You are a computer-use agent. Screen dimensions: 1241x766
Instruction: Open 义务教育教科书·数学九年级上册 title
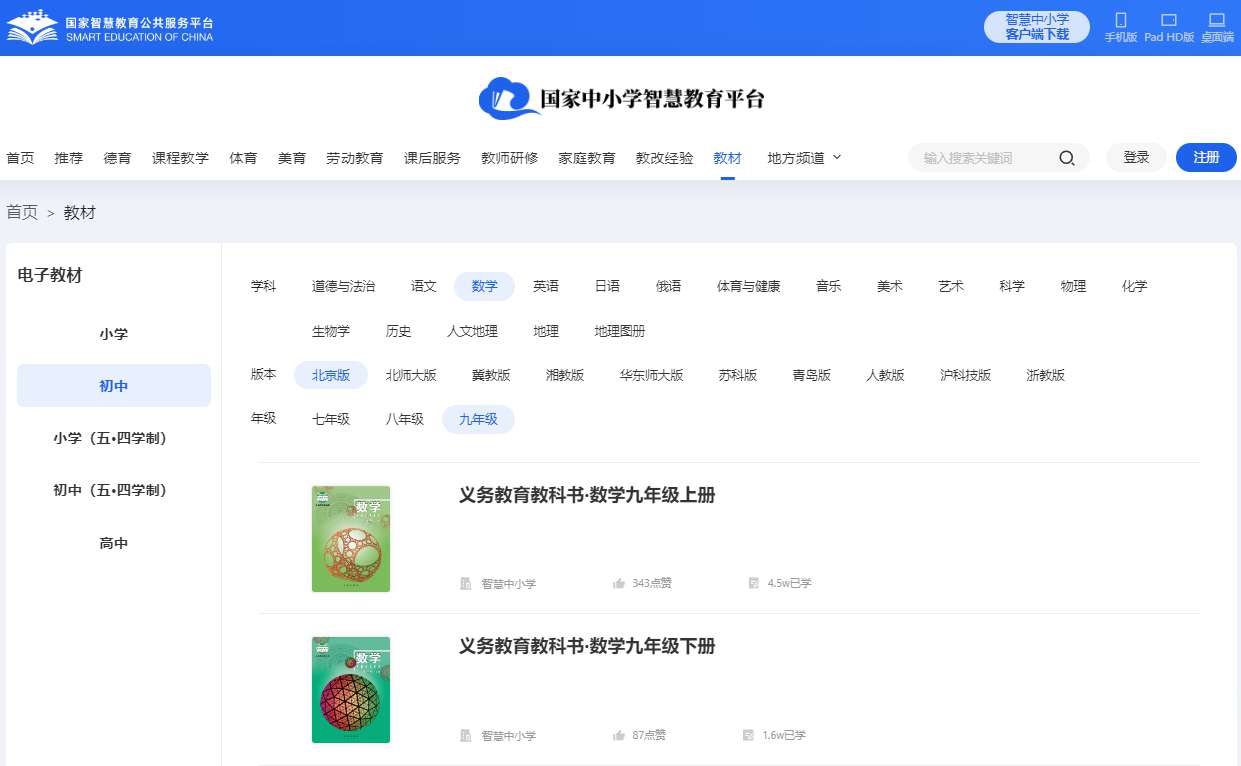587,496
